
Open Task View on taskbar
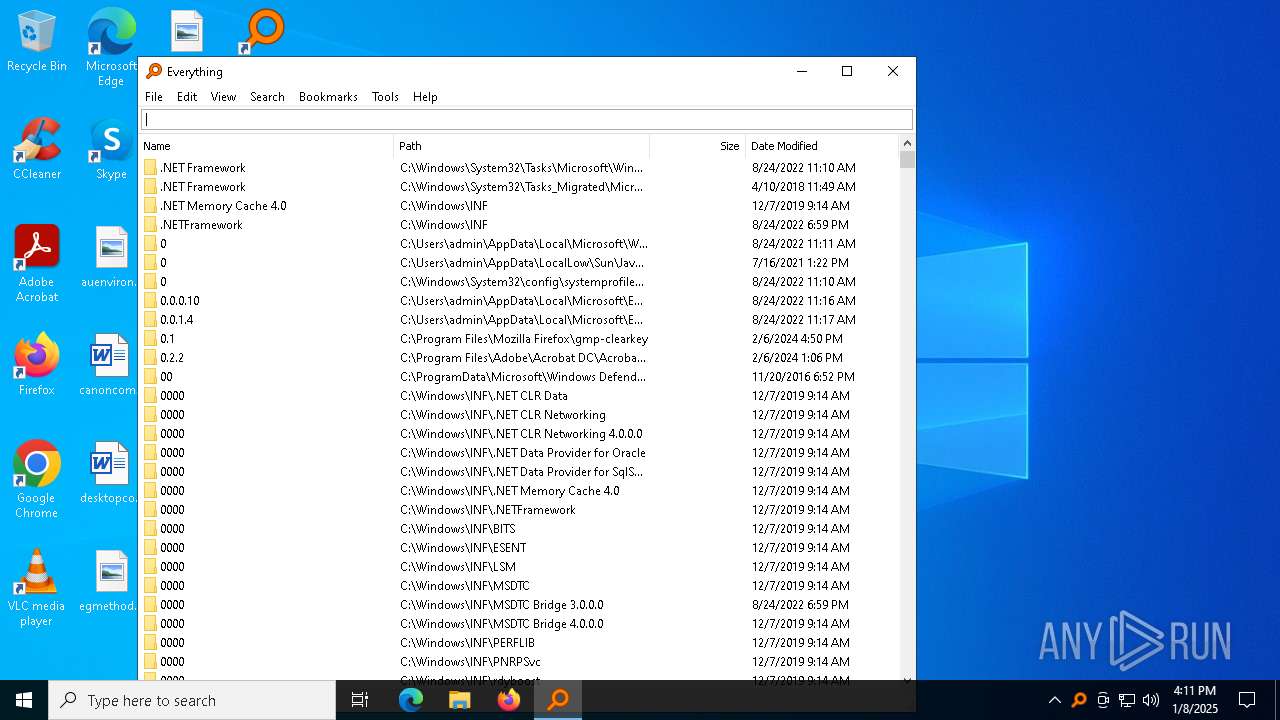coord(360,700)
